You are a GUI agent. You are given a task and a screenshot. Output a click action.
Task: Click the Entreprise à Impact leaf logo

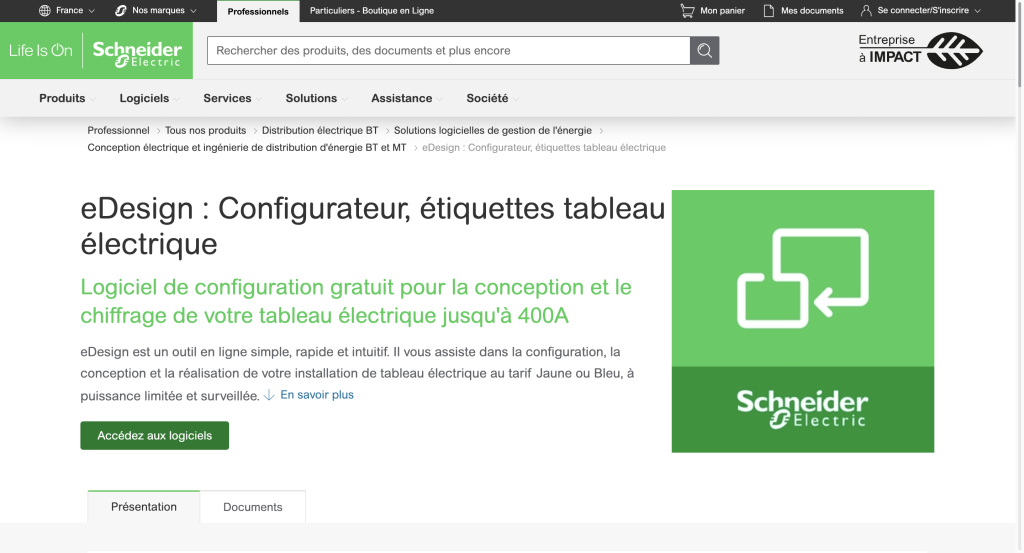click(920, 50)
